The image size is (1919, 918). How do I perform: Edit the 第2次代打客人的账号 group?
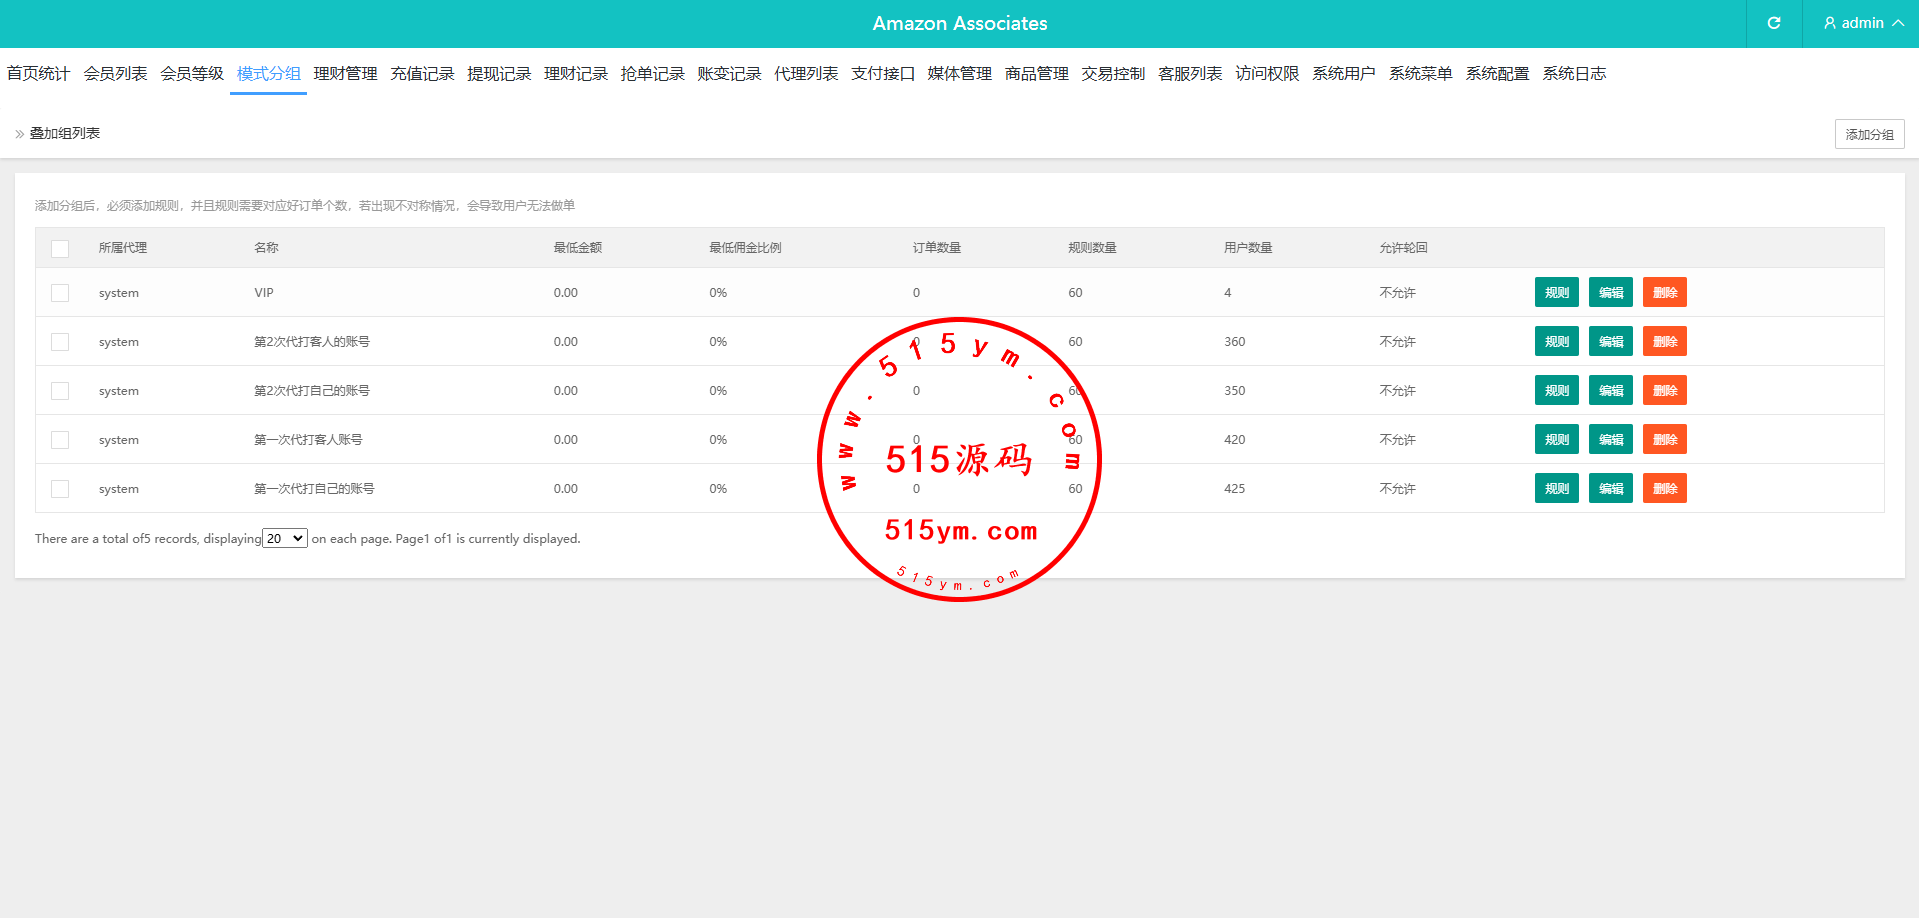tap(1610, 342)
